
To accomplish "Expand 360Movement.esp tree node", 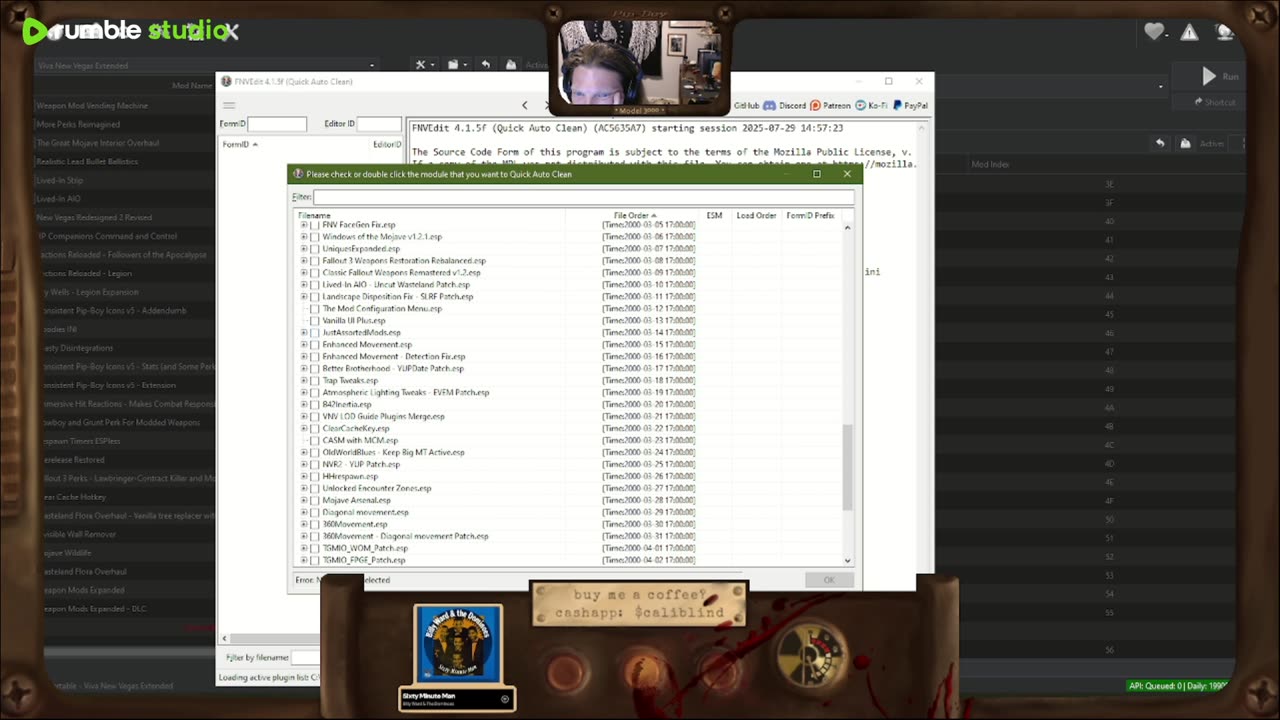I will pos(304,525).
